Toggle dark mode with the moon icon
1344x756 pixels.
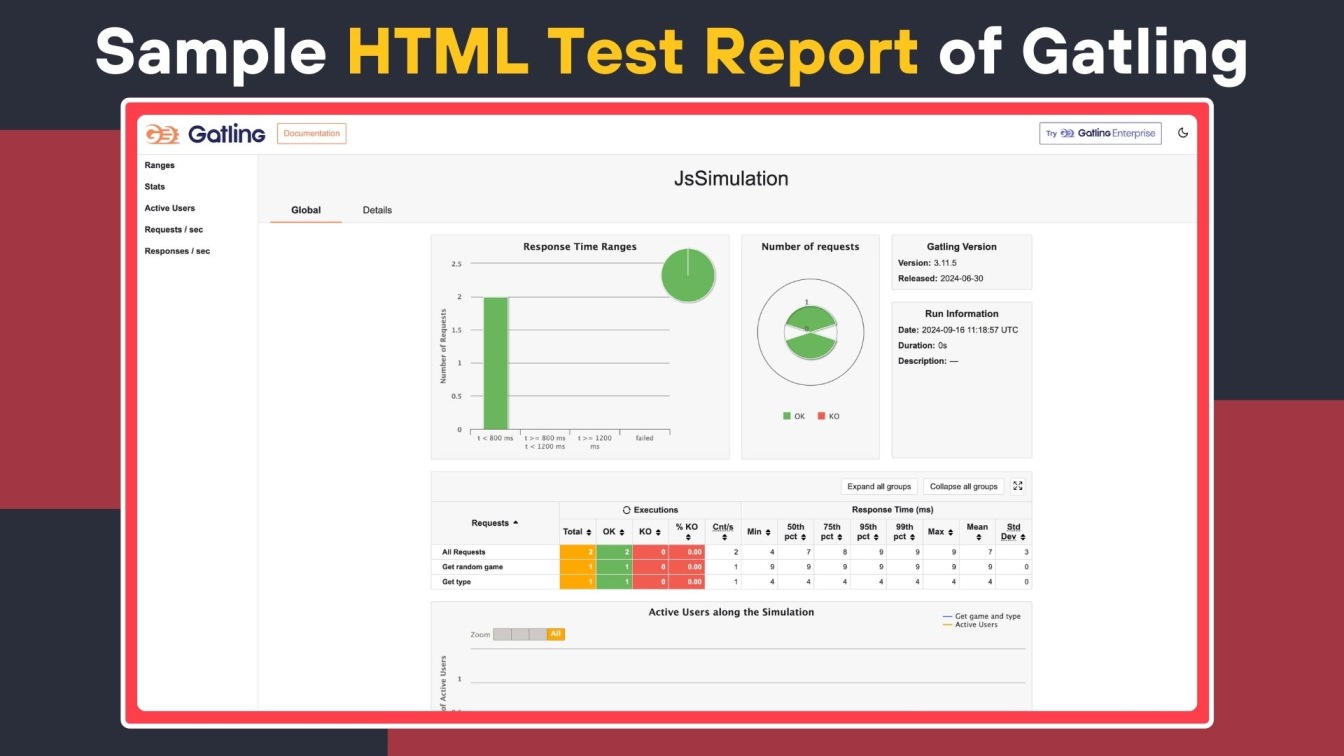click(1183, 133)
